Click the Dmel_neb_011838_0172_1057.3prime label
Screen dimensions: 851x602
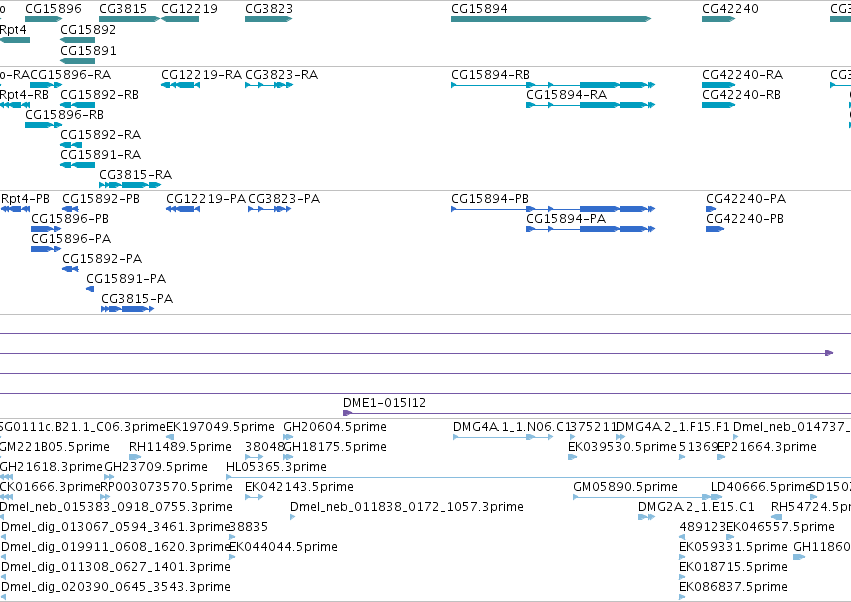(407, 506)
